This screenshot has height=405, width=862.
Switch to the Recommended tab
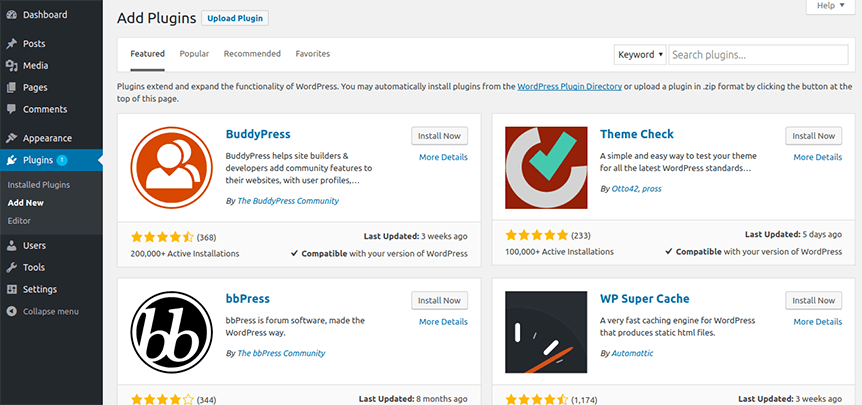point(252,54)
